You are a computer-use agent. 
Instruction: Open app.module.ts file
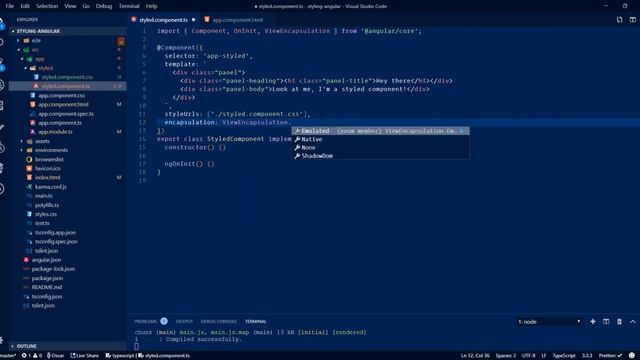pos(56,132)
